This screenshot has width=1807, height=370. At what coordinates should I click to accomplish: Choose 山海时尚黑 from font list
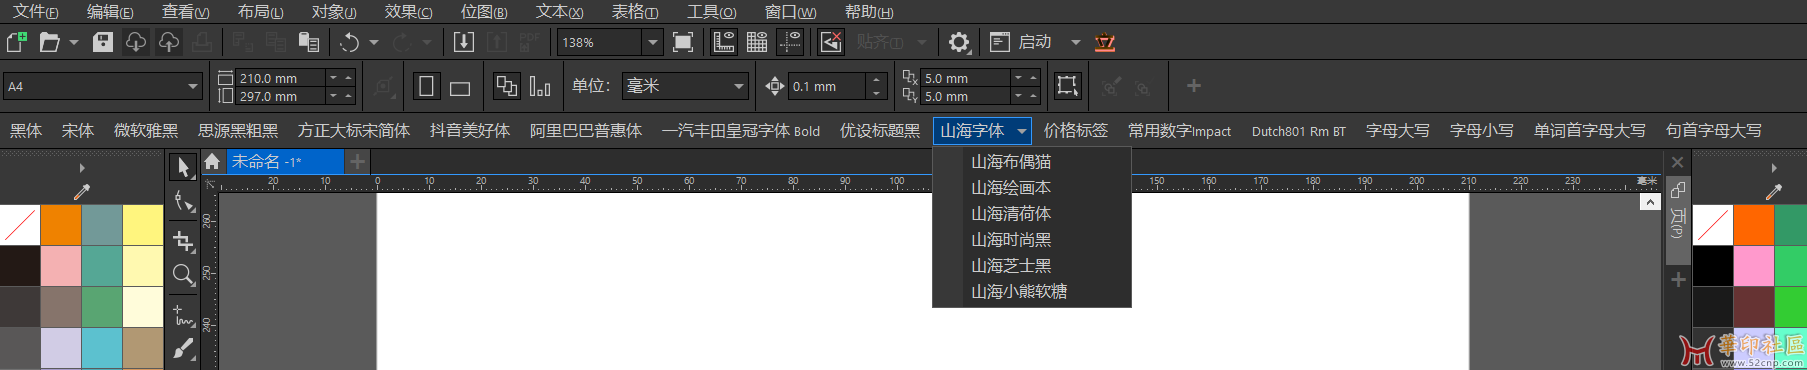point(1011,239)
